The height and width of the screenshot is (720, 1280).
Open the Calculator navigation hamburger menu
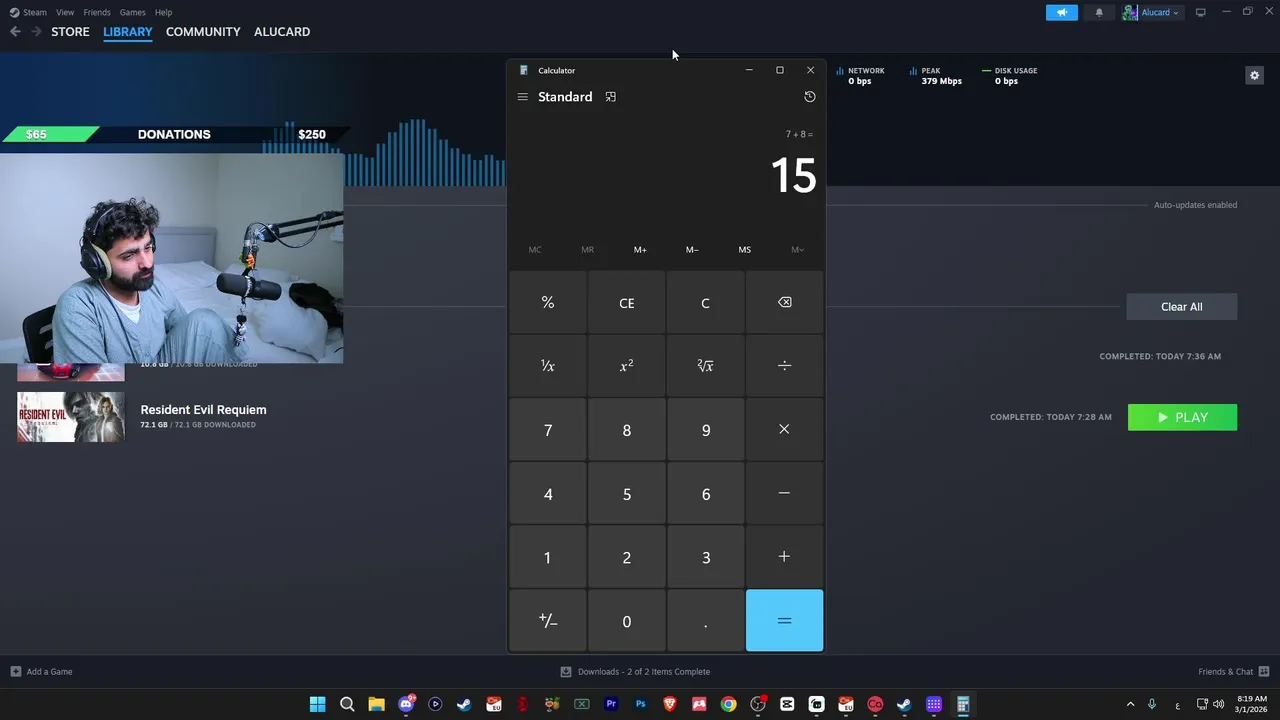[522, 97]
